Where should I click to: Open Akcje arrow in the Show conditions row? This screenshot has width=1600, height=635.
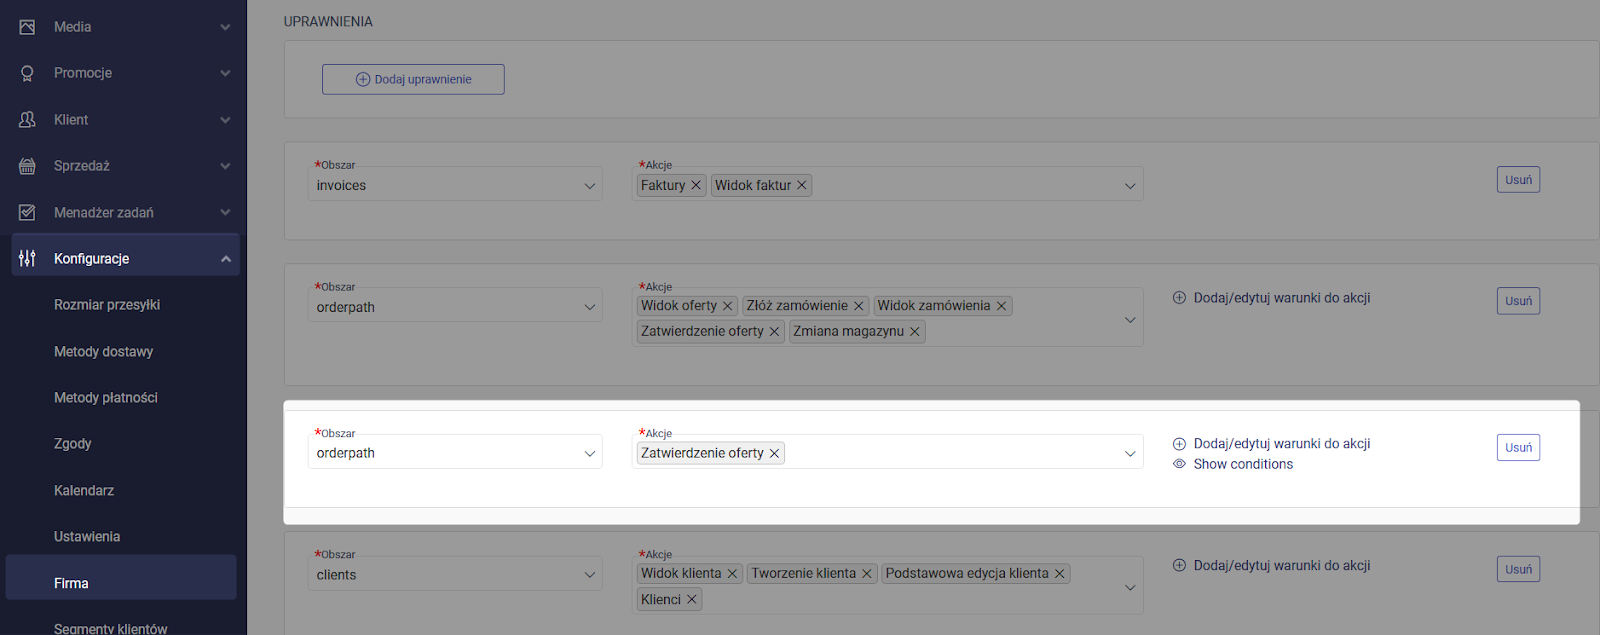(1130, 454)
